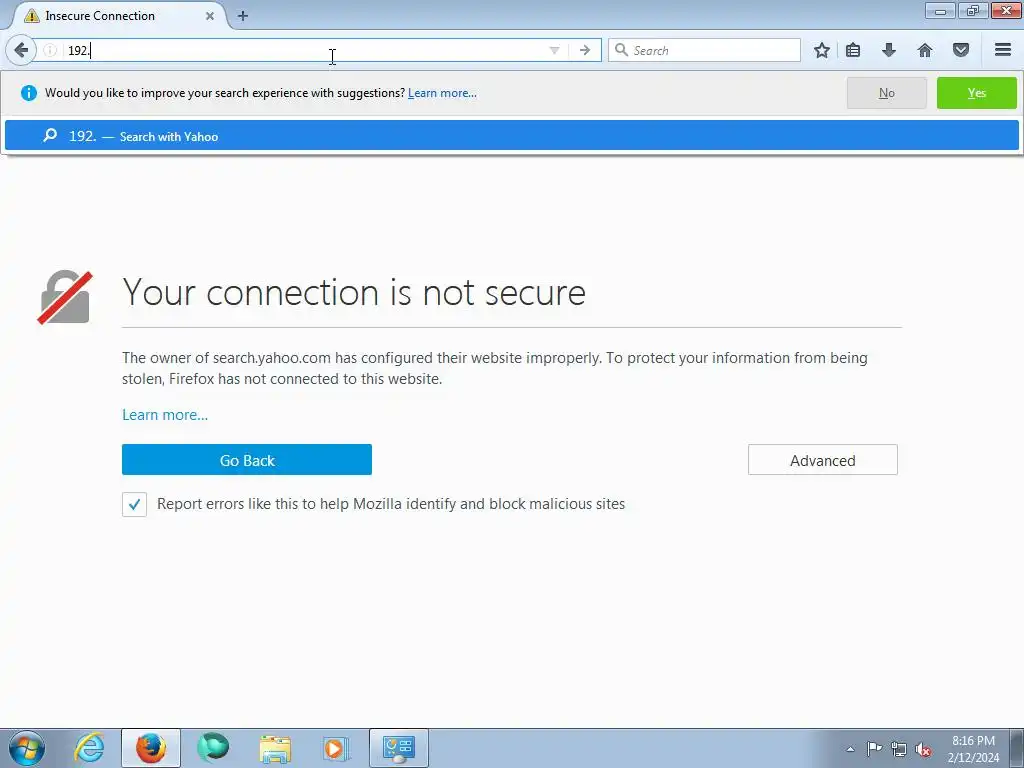Show bookmarks list icon

pyautogui.click(x=853, y=50)
